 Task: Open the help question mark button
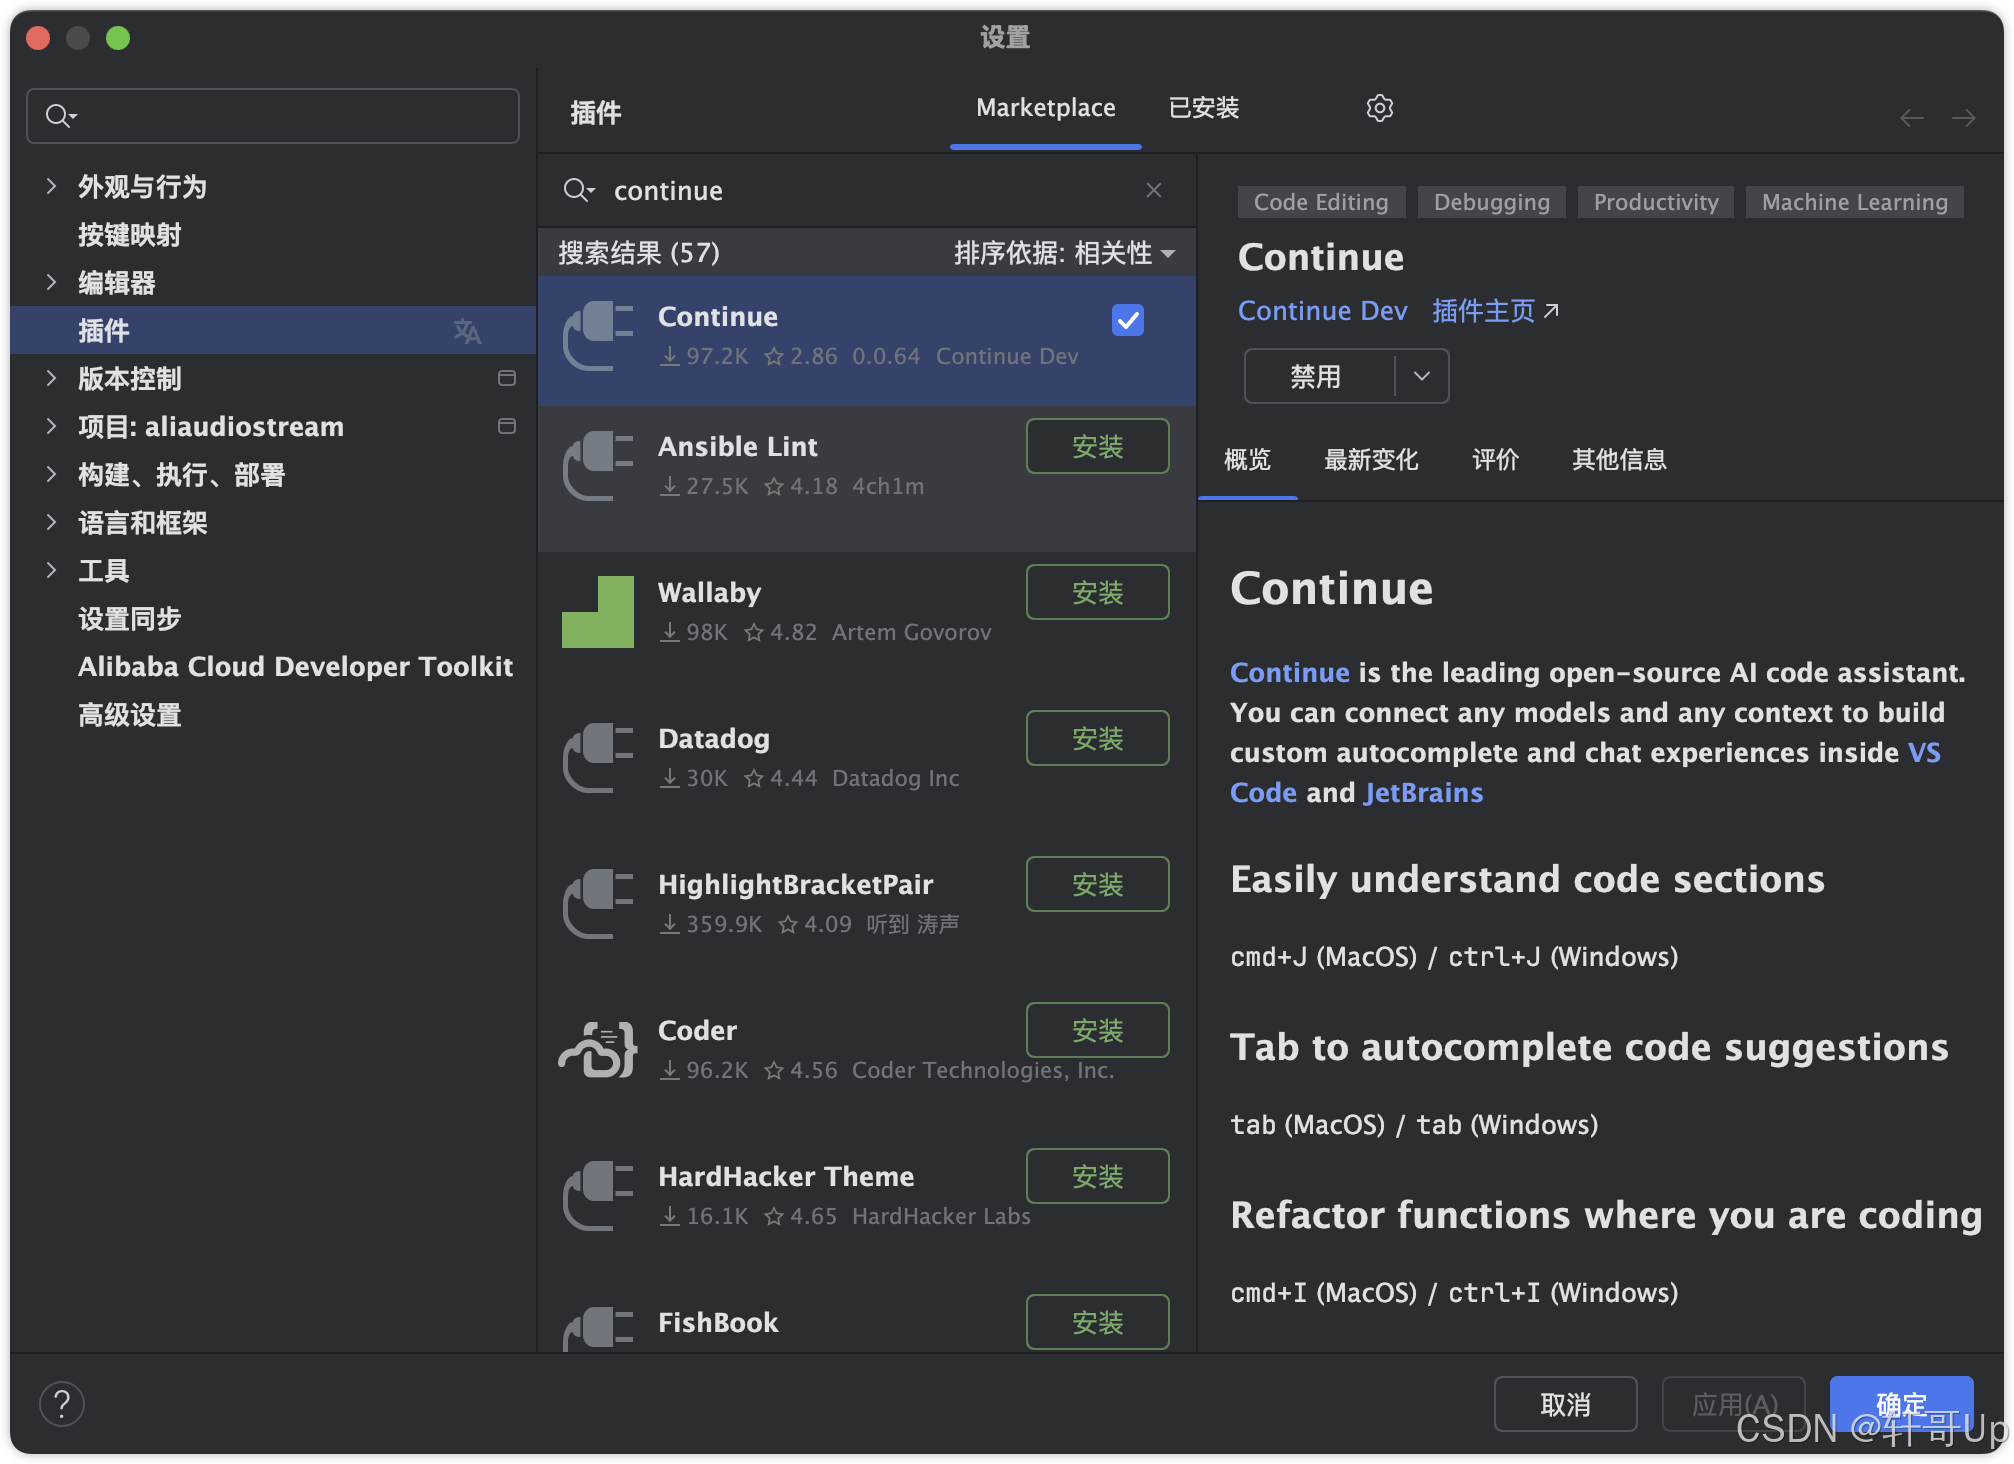[62, 1404]
